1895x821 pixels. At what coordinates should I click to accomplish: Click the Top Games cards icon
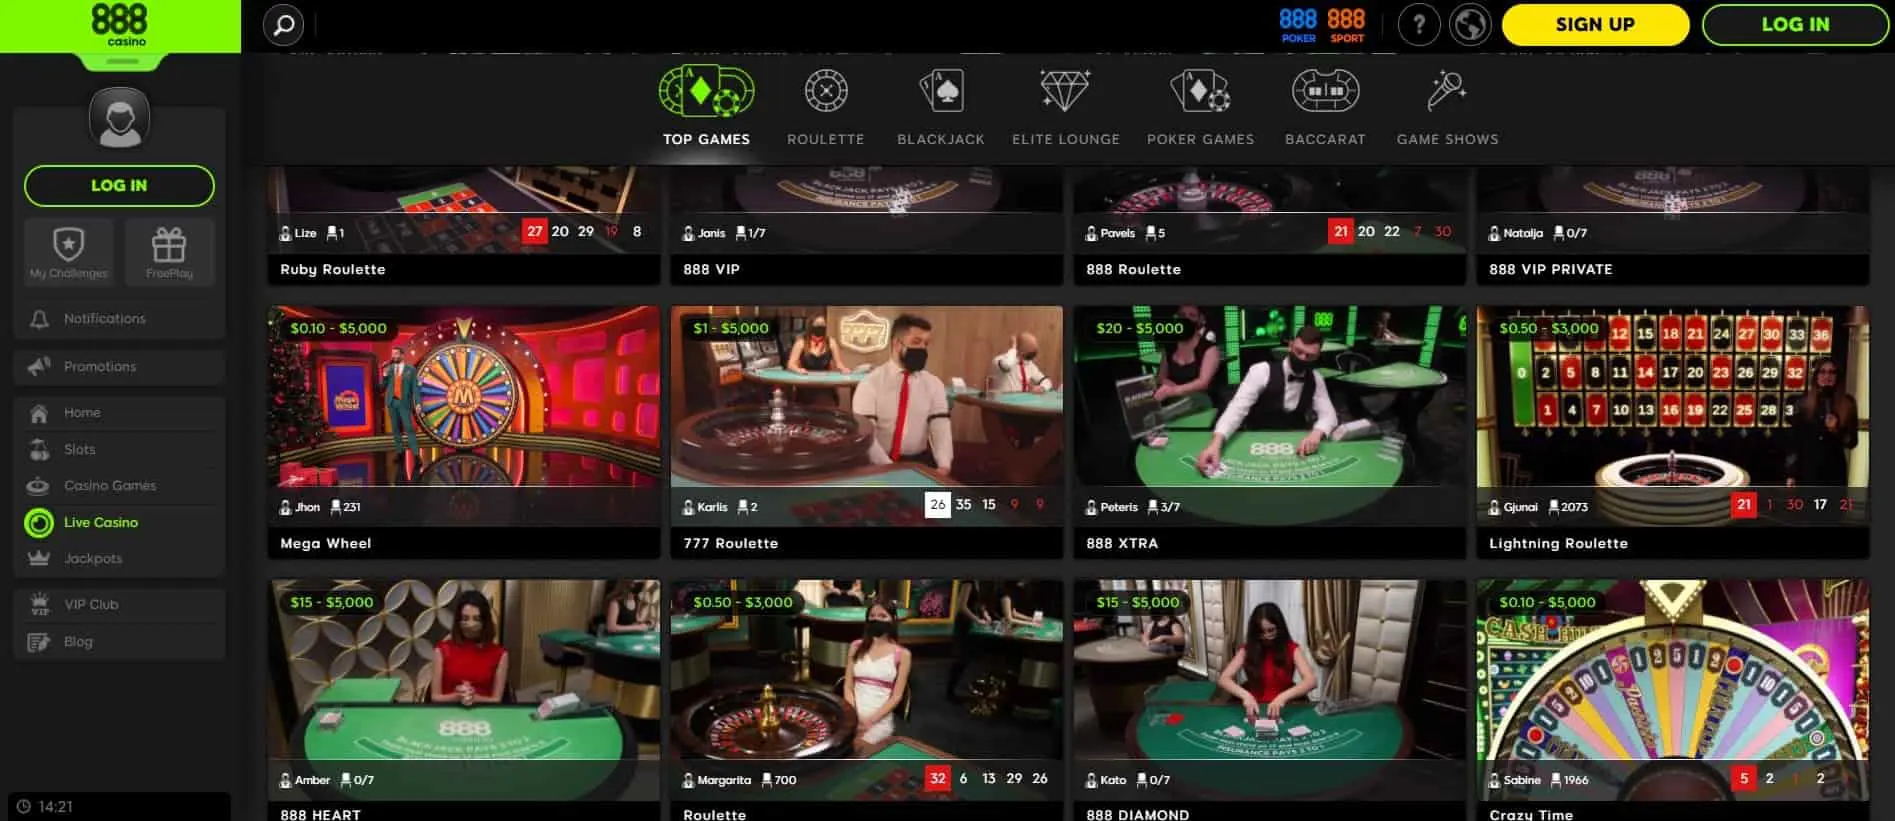[x=706, y=92]
